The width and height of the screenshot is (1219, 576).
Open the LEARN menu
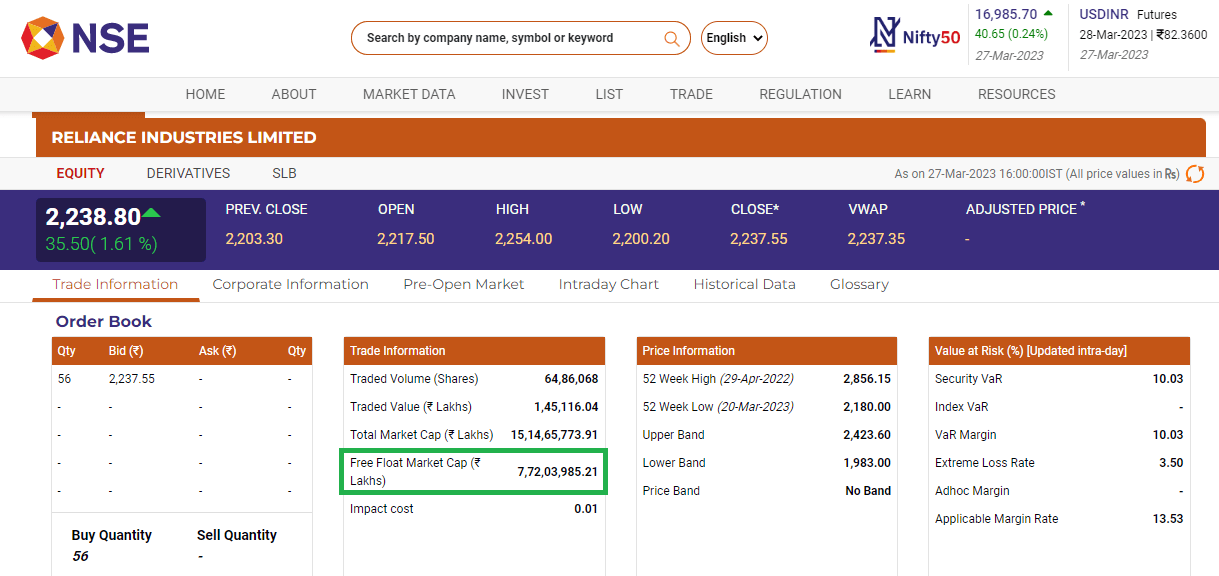[909, 94]
